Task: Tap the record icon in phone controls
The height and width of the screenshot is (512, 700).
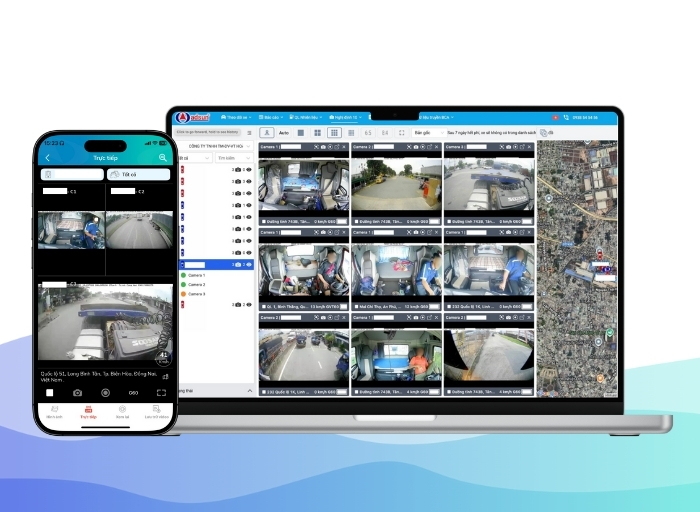Action: [105, 393]
